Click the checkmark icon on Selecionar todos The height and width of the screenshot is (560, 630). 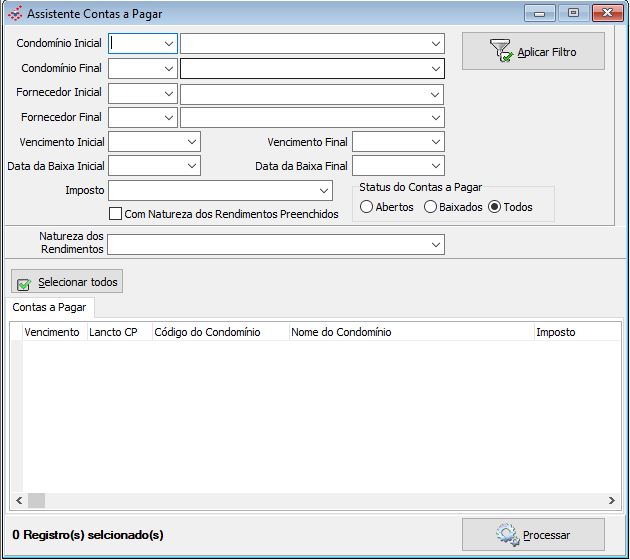click(24, 283)
